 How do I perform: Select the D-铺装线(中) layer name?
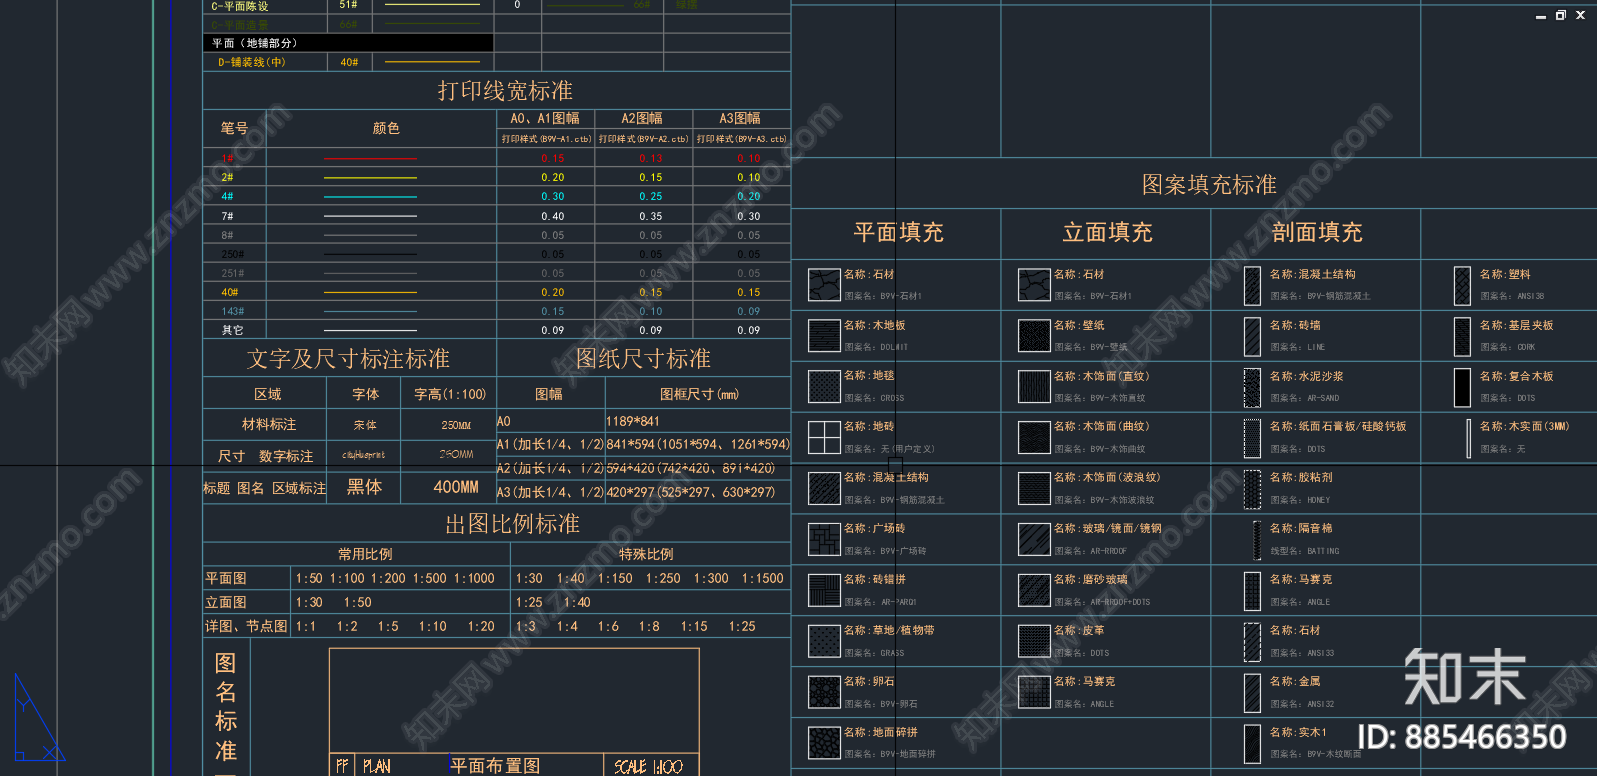click(x=252, y=62)
